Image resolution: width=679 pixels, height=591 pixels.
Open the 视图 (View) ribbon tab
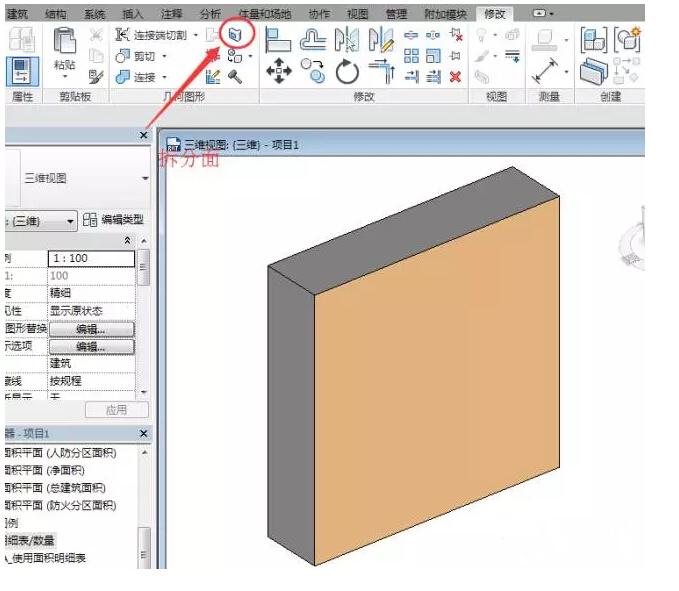[x=357, y=14]
